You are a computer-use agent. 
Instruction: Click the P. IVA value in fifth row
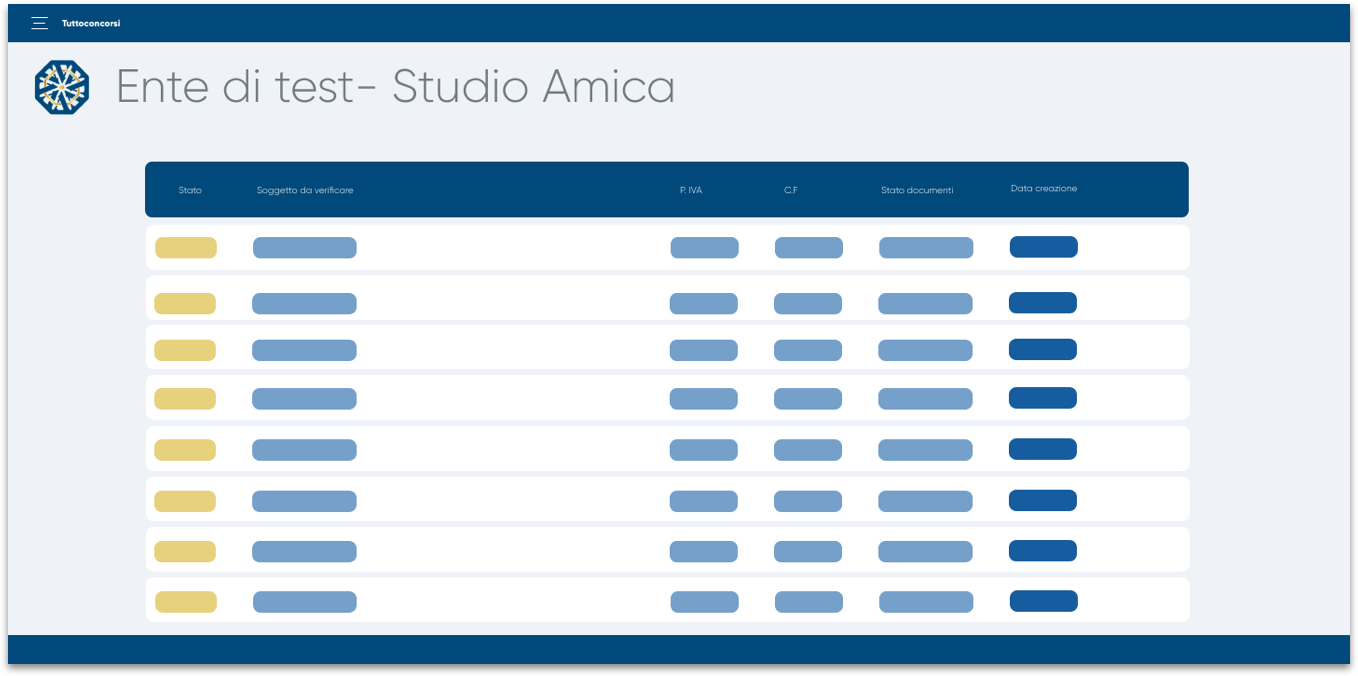tap(704, 450)
